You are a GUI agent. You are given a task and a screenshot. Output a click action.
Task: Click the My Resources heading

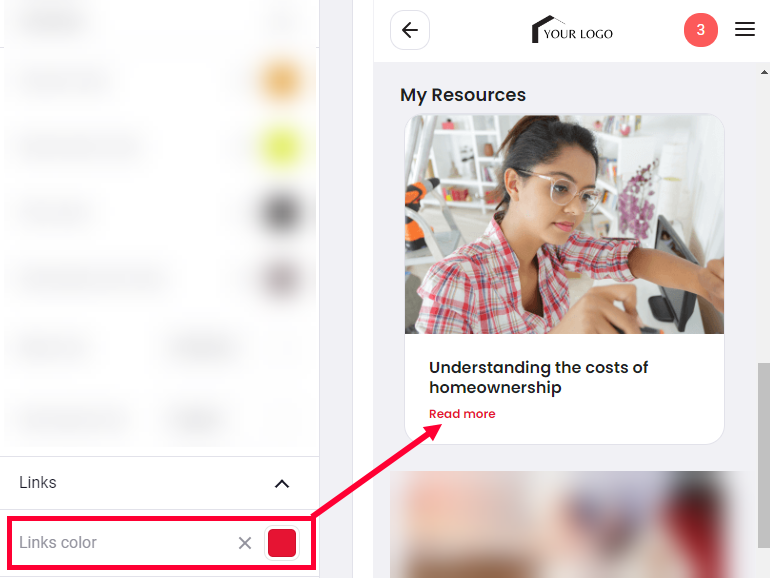(463, 95)
